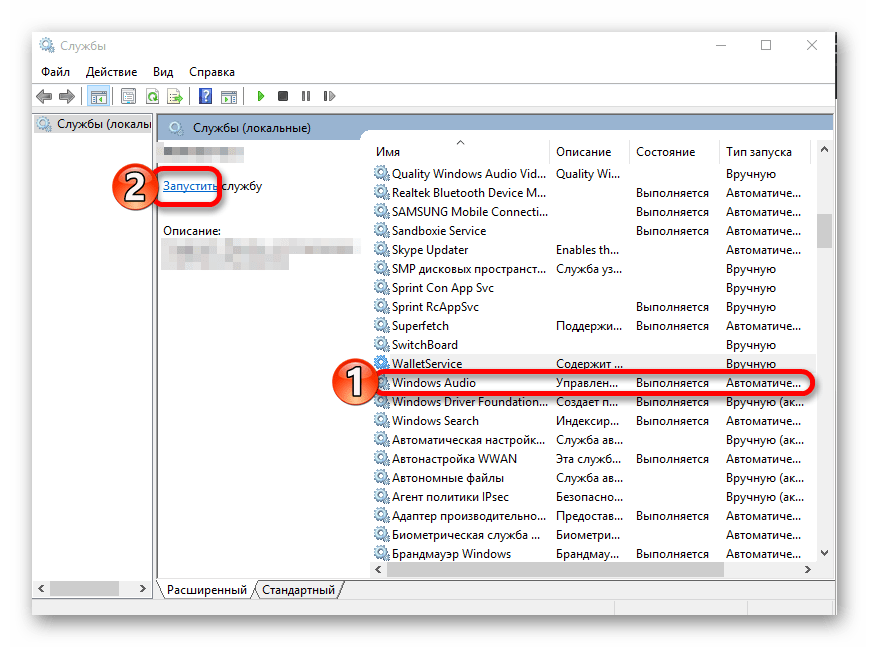The width and height of the screenshot is (869, 647).
Task: Open the Справка menu
Action: 212,72
